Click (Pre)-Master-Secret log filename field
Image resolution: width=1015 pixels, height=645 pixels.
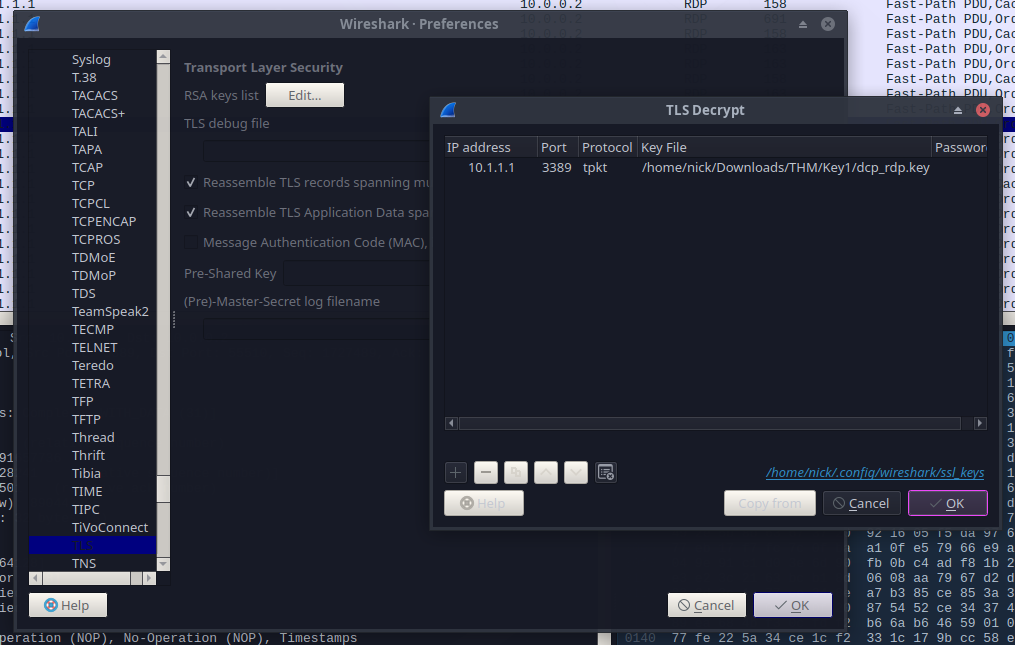pyautogui.click(x=317, y=329)
